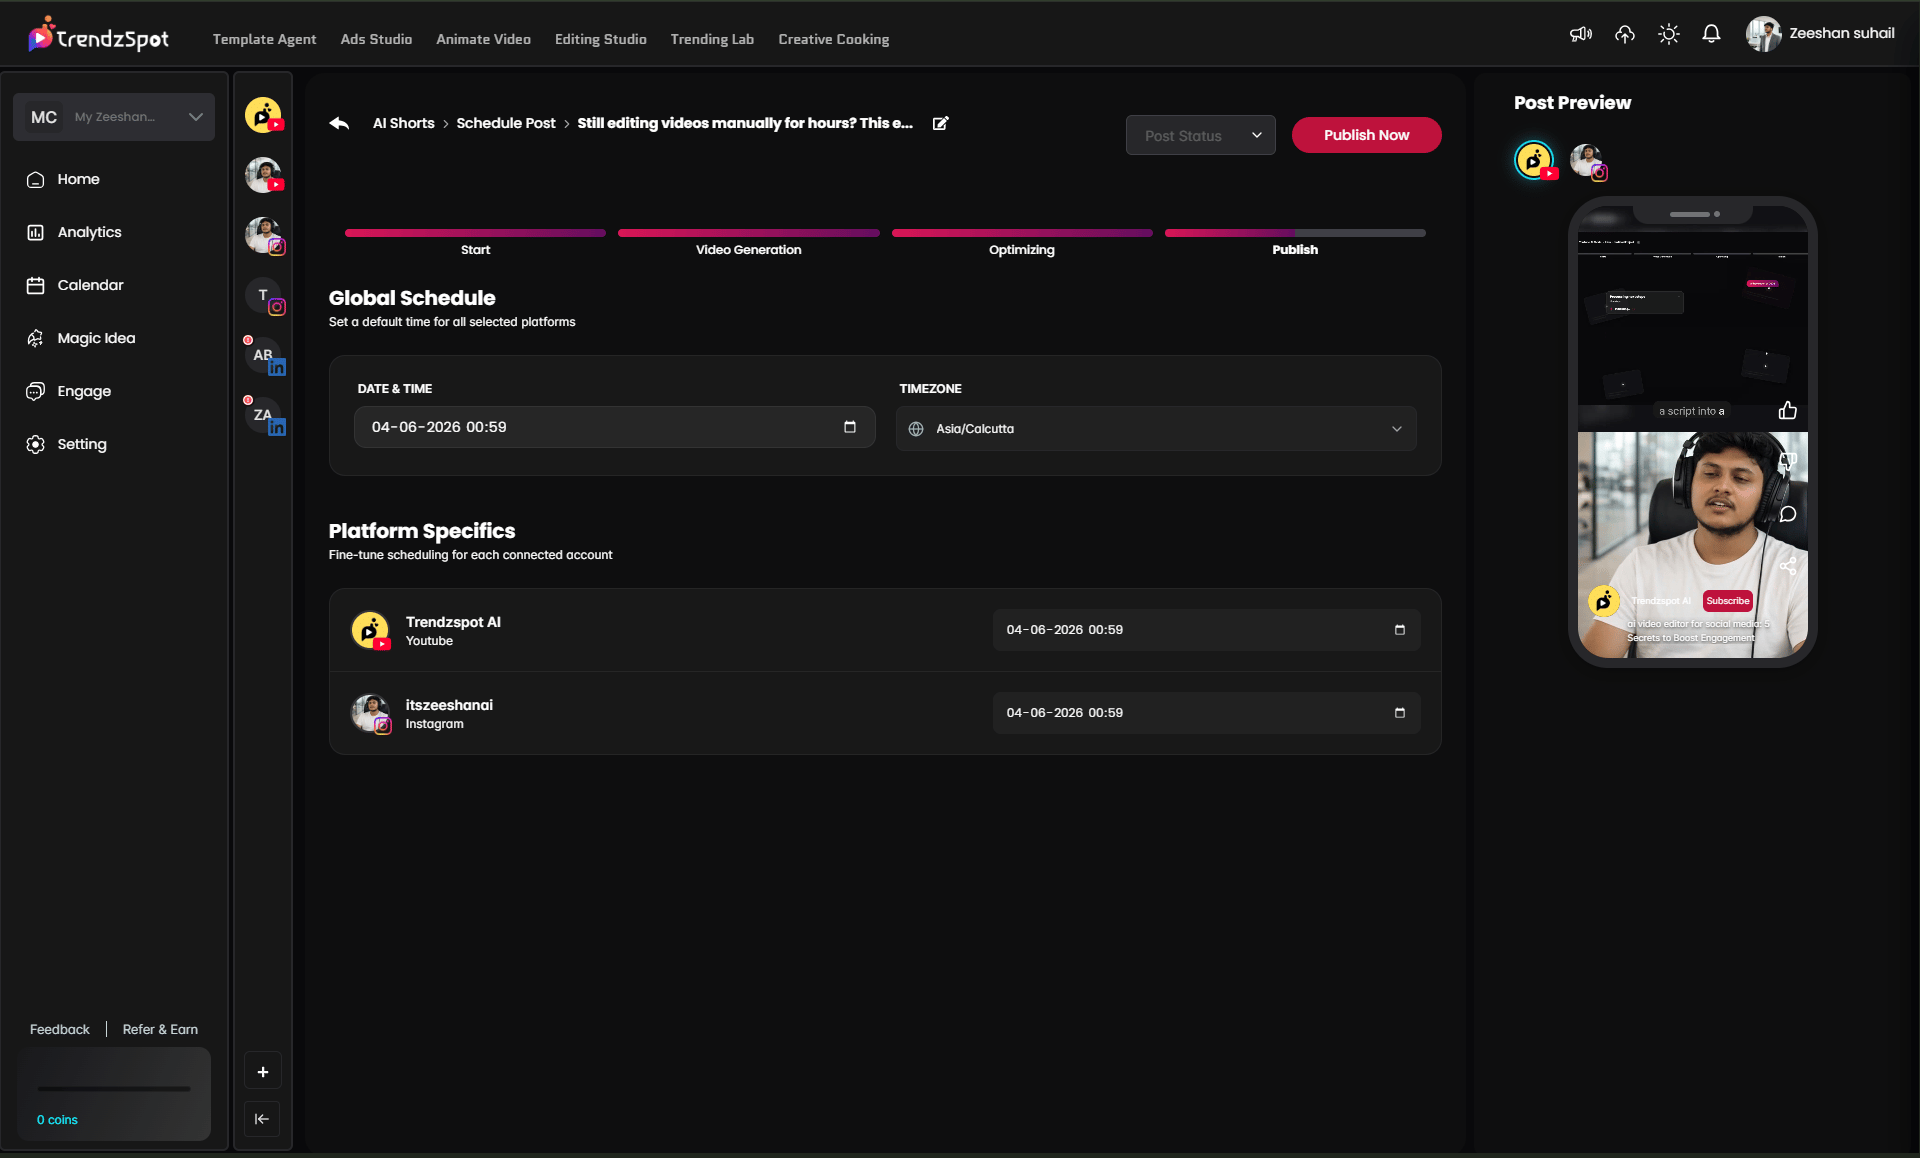Open Setting in the sidebar

coord(66,444)
